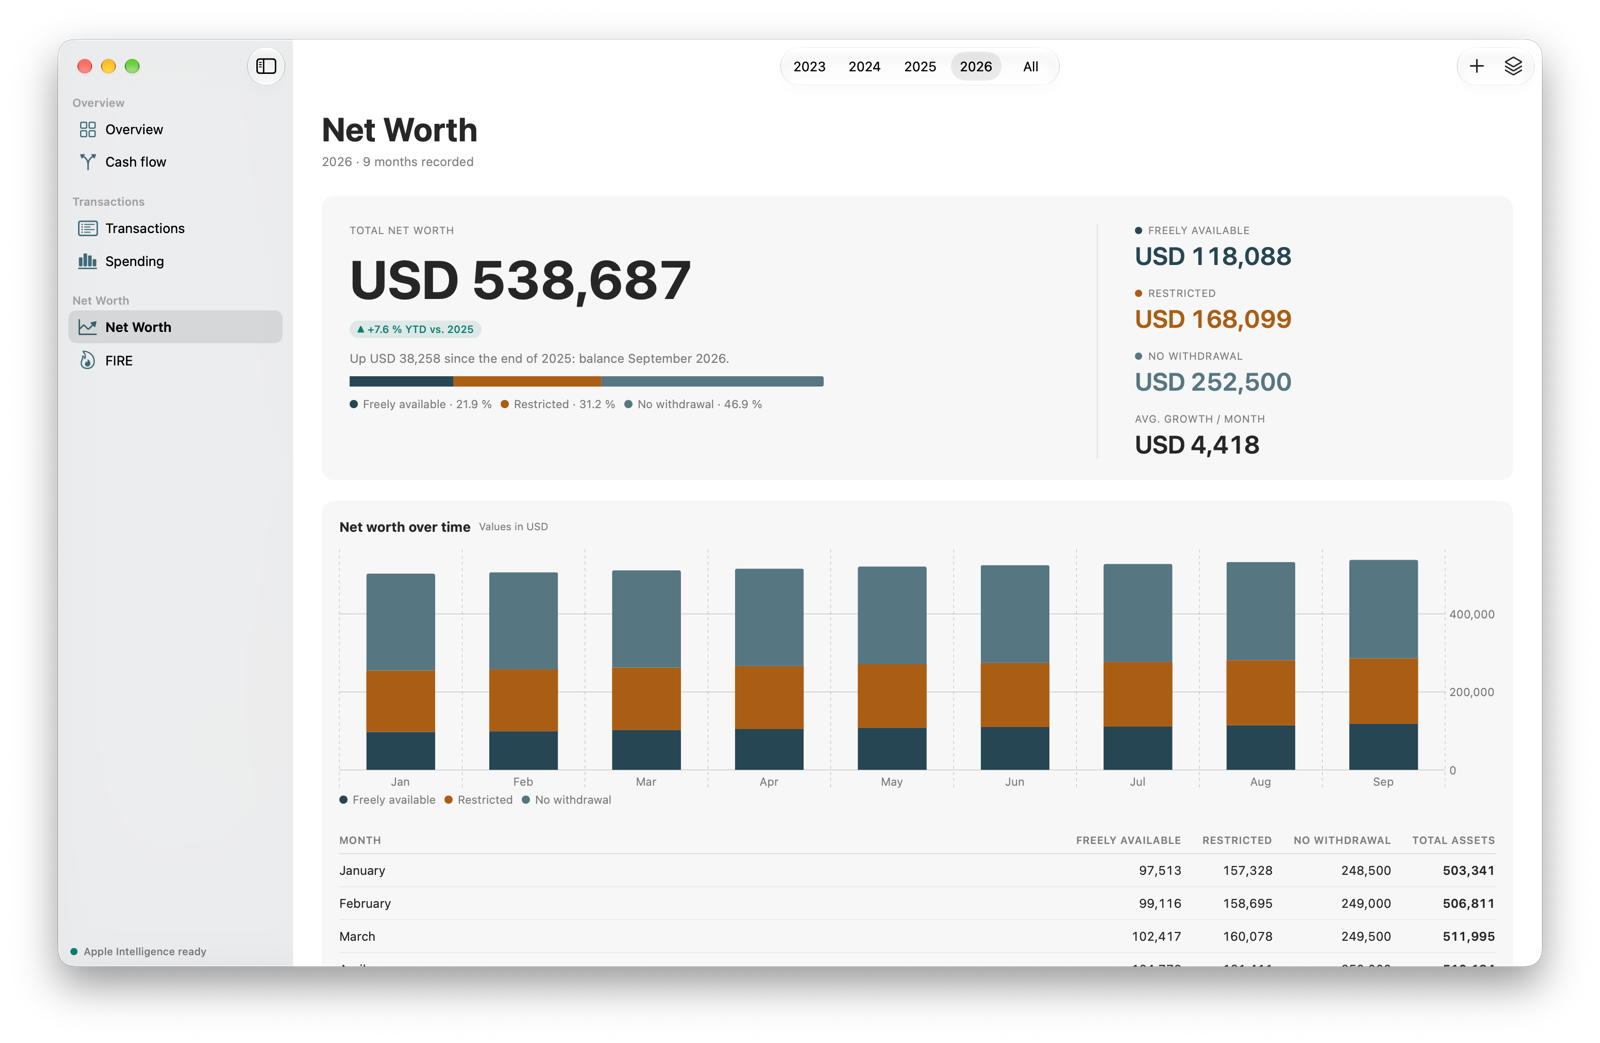Click the Transactions list icon
Screen dimensions: 1600x1043
(88, 228)
